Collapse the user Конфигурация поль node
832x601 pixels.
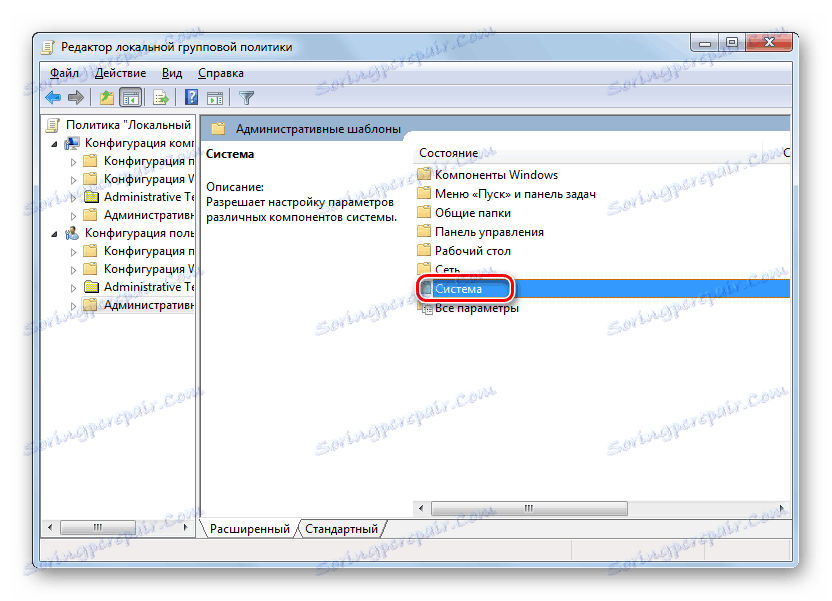pyautogui.click(x=54, y=234)
